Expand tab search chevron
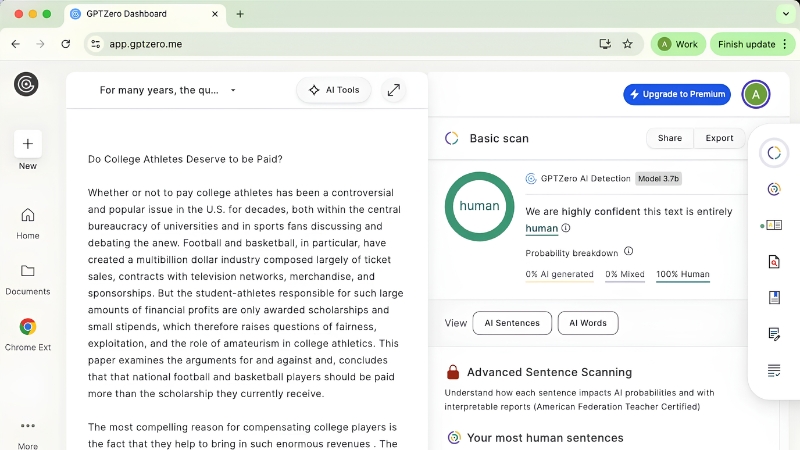Screen dimensions: 800x450 point(786,14)
